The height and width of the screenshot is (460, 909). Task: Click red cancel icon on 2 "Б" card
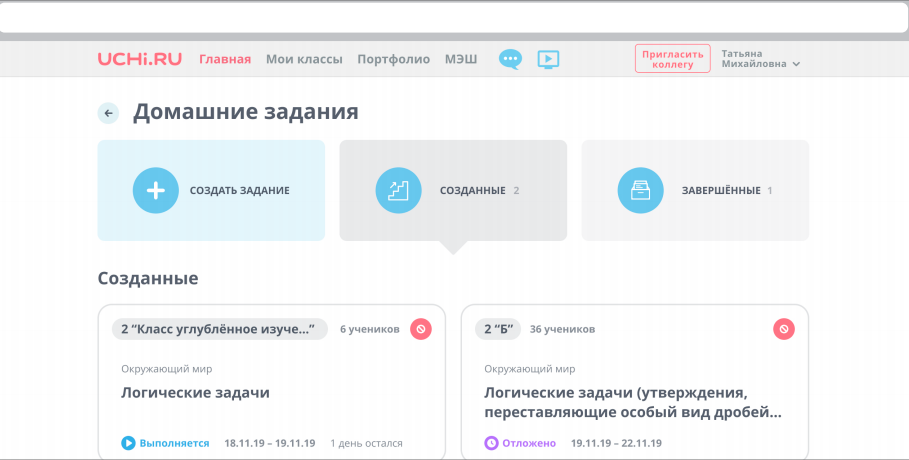(x=784, y=328)
